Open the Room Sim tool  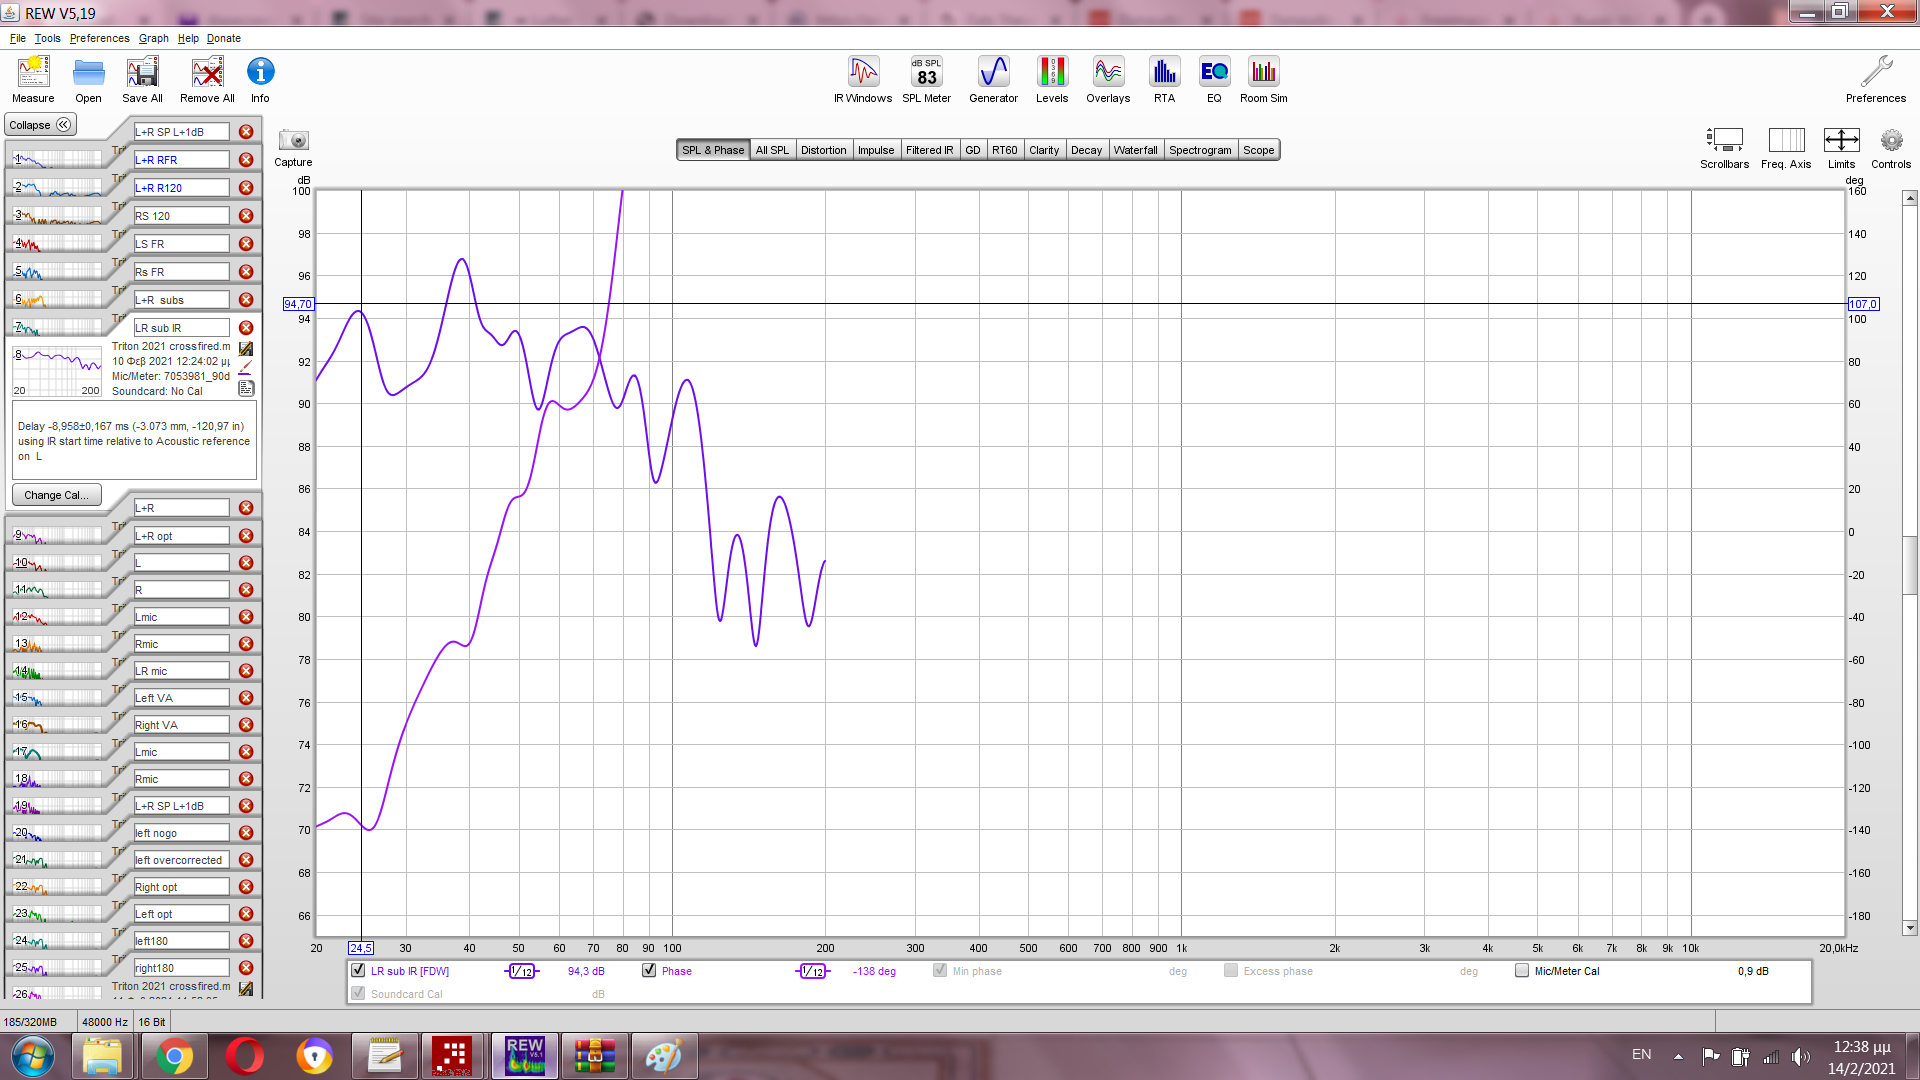tap(1263, 72)
